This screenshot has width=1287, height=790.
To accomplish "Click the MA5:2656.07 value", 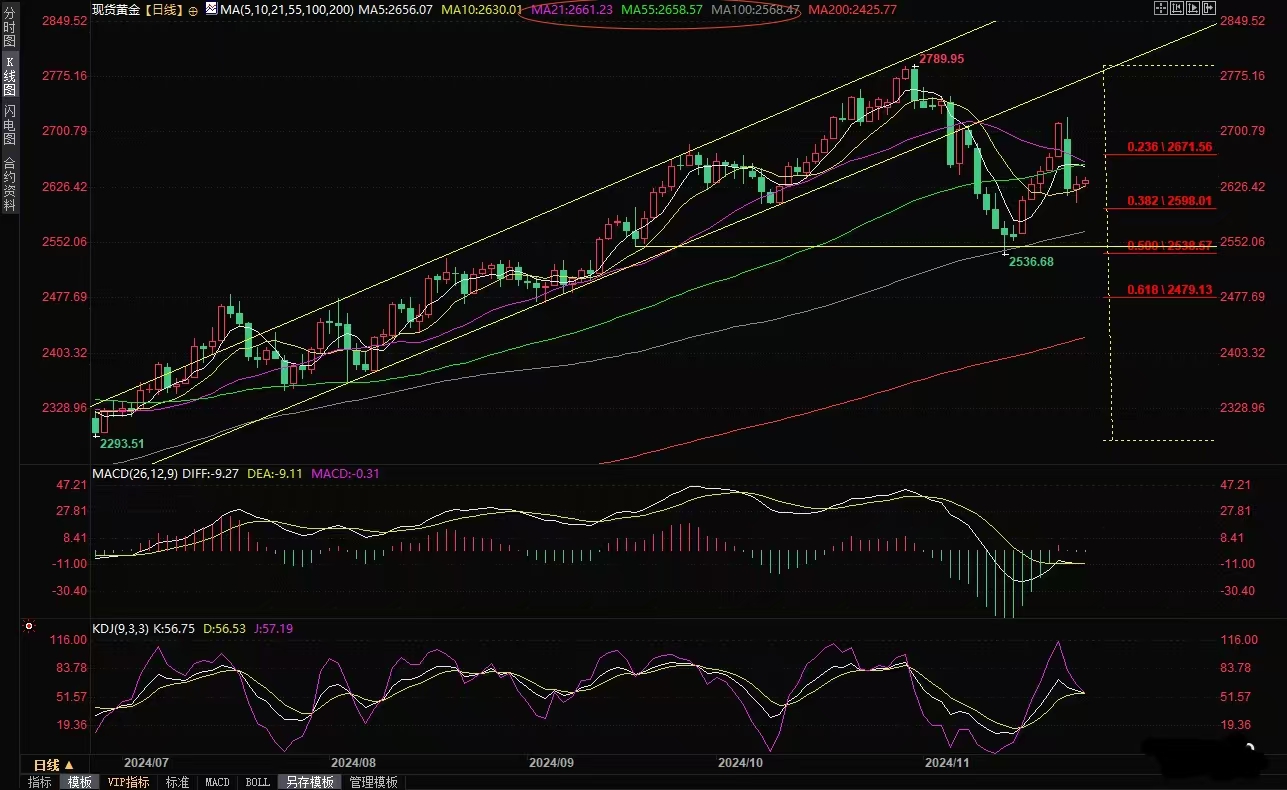I will [x=395, y=10].
